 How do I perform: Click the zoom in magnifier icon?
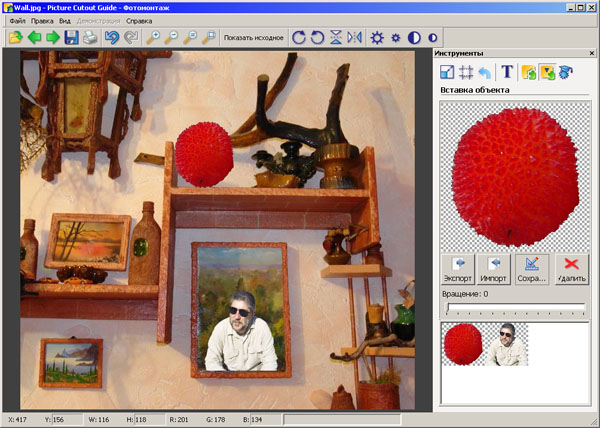154,38
